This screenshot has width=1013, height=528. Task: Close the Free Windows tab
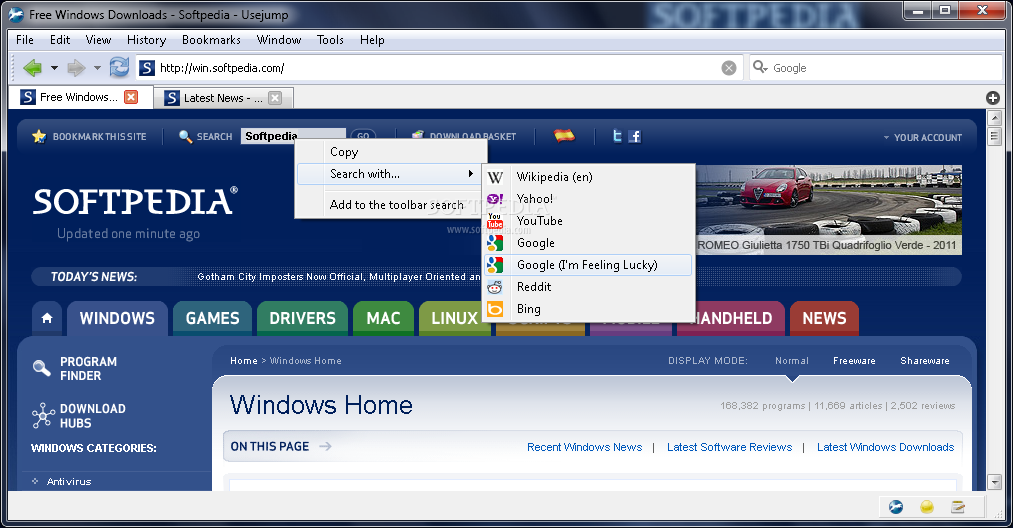point(131,97)
